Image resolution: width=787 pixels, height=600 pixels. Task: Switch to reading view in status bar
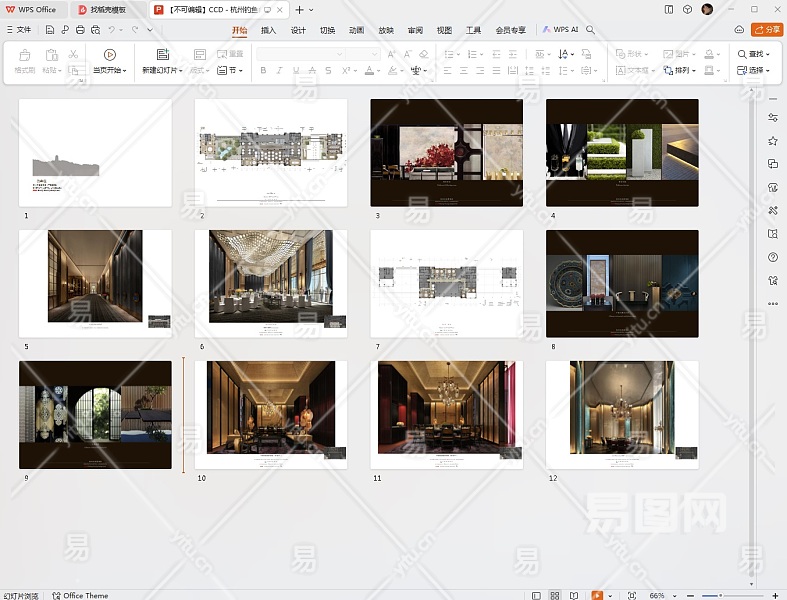[574, 595]
